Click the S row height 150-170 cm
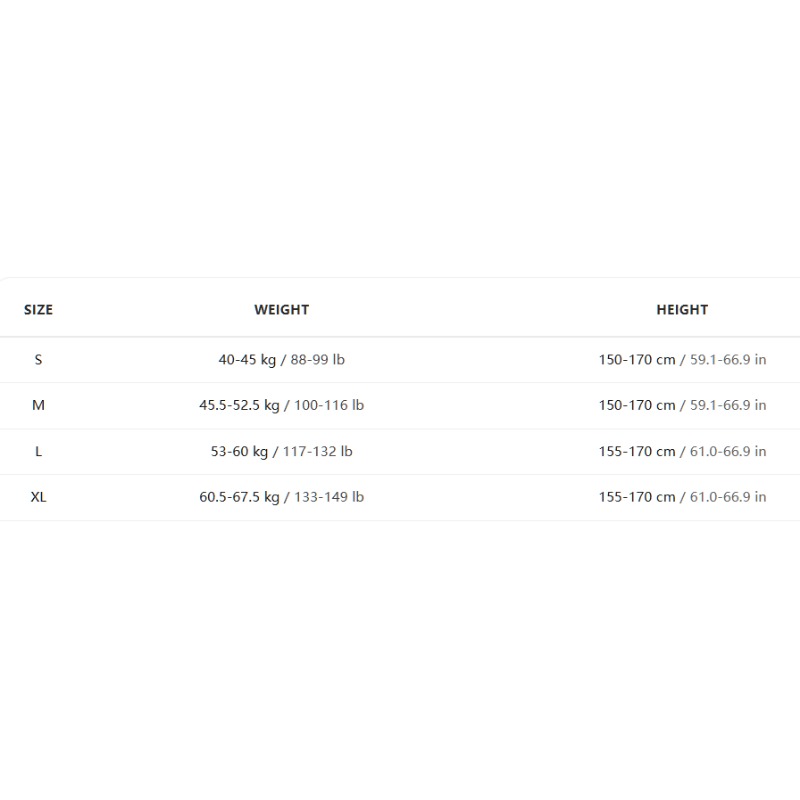800x800 pixels. [637, 360]
